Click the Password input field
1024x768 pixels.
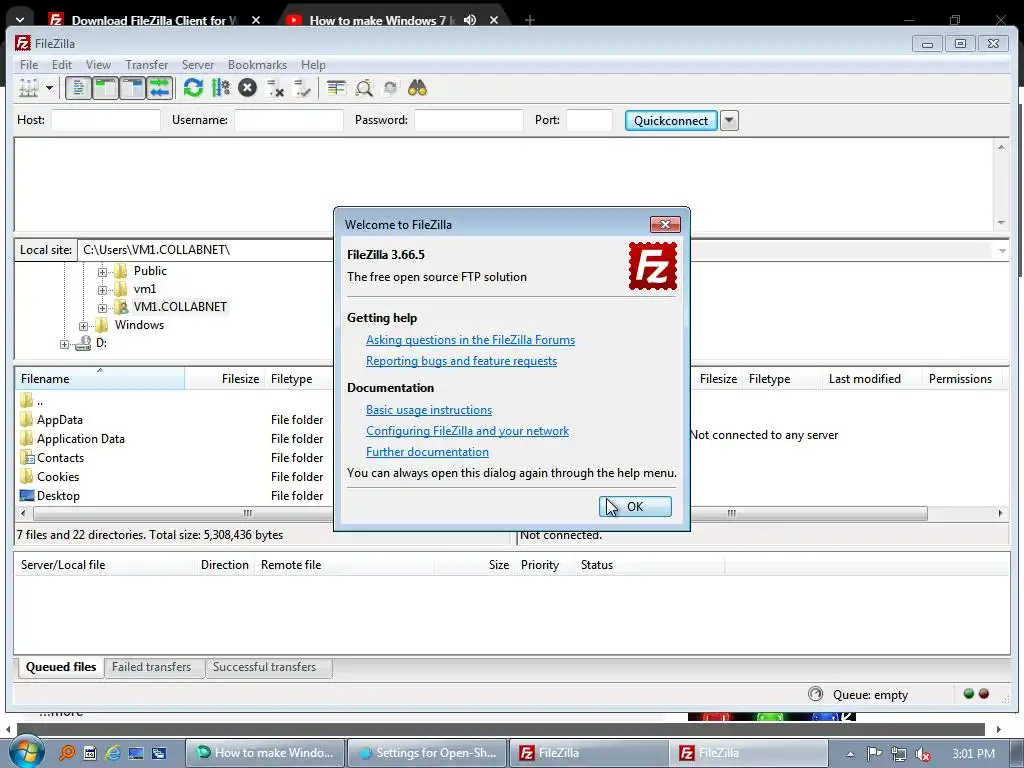coord(469,120)
